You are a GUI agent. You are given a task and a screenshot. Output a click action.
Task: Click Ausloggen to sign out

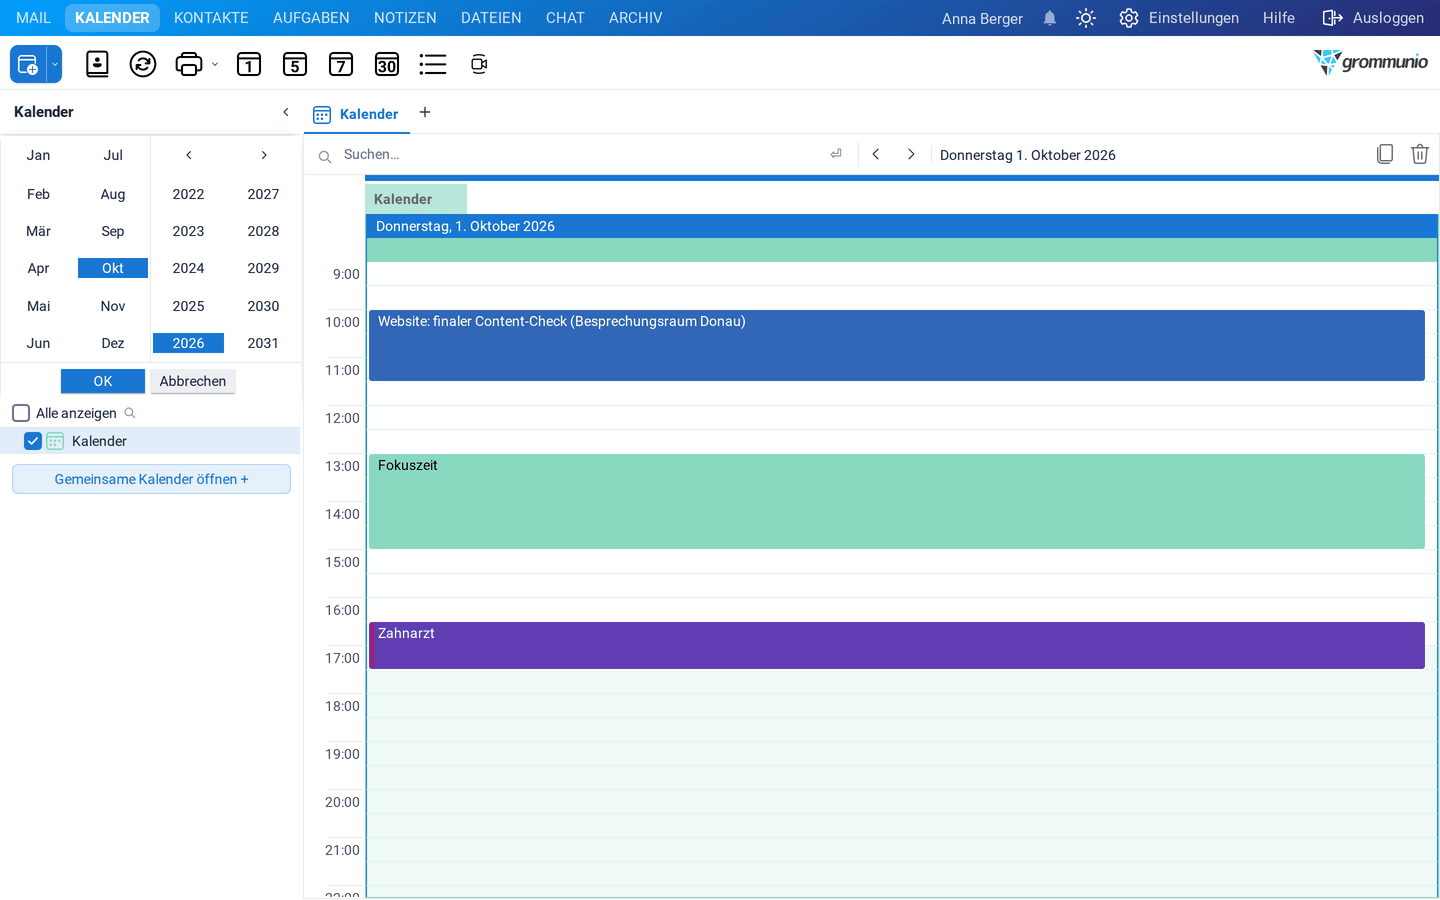pyautogui.click(x=1373, y=18)
